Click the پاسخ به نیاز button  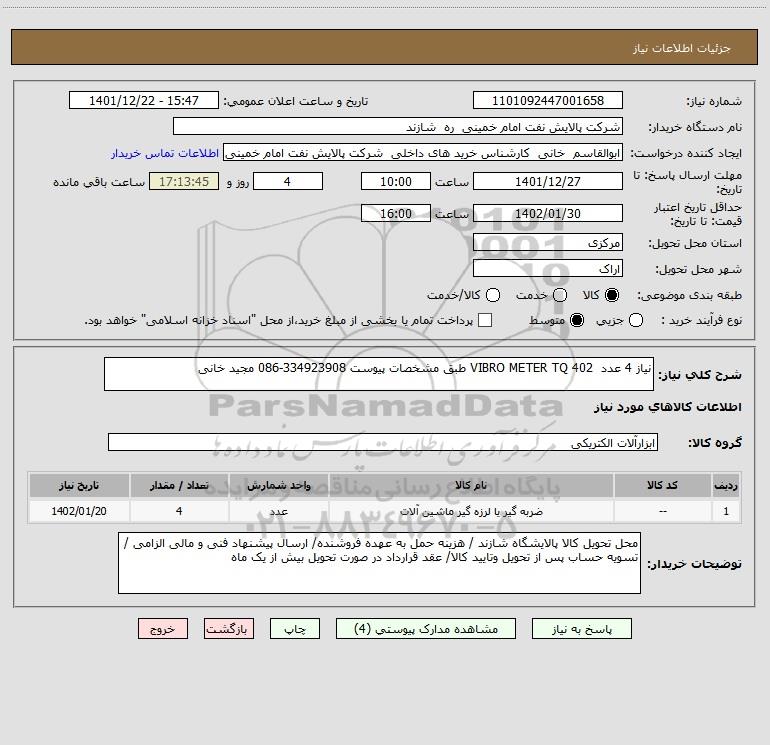(581, 629)
